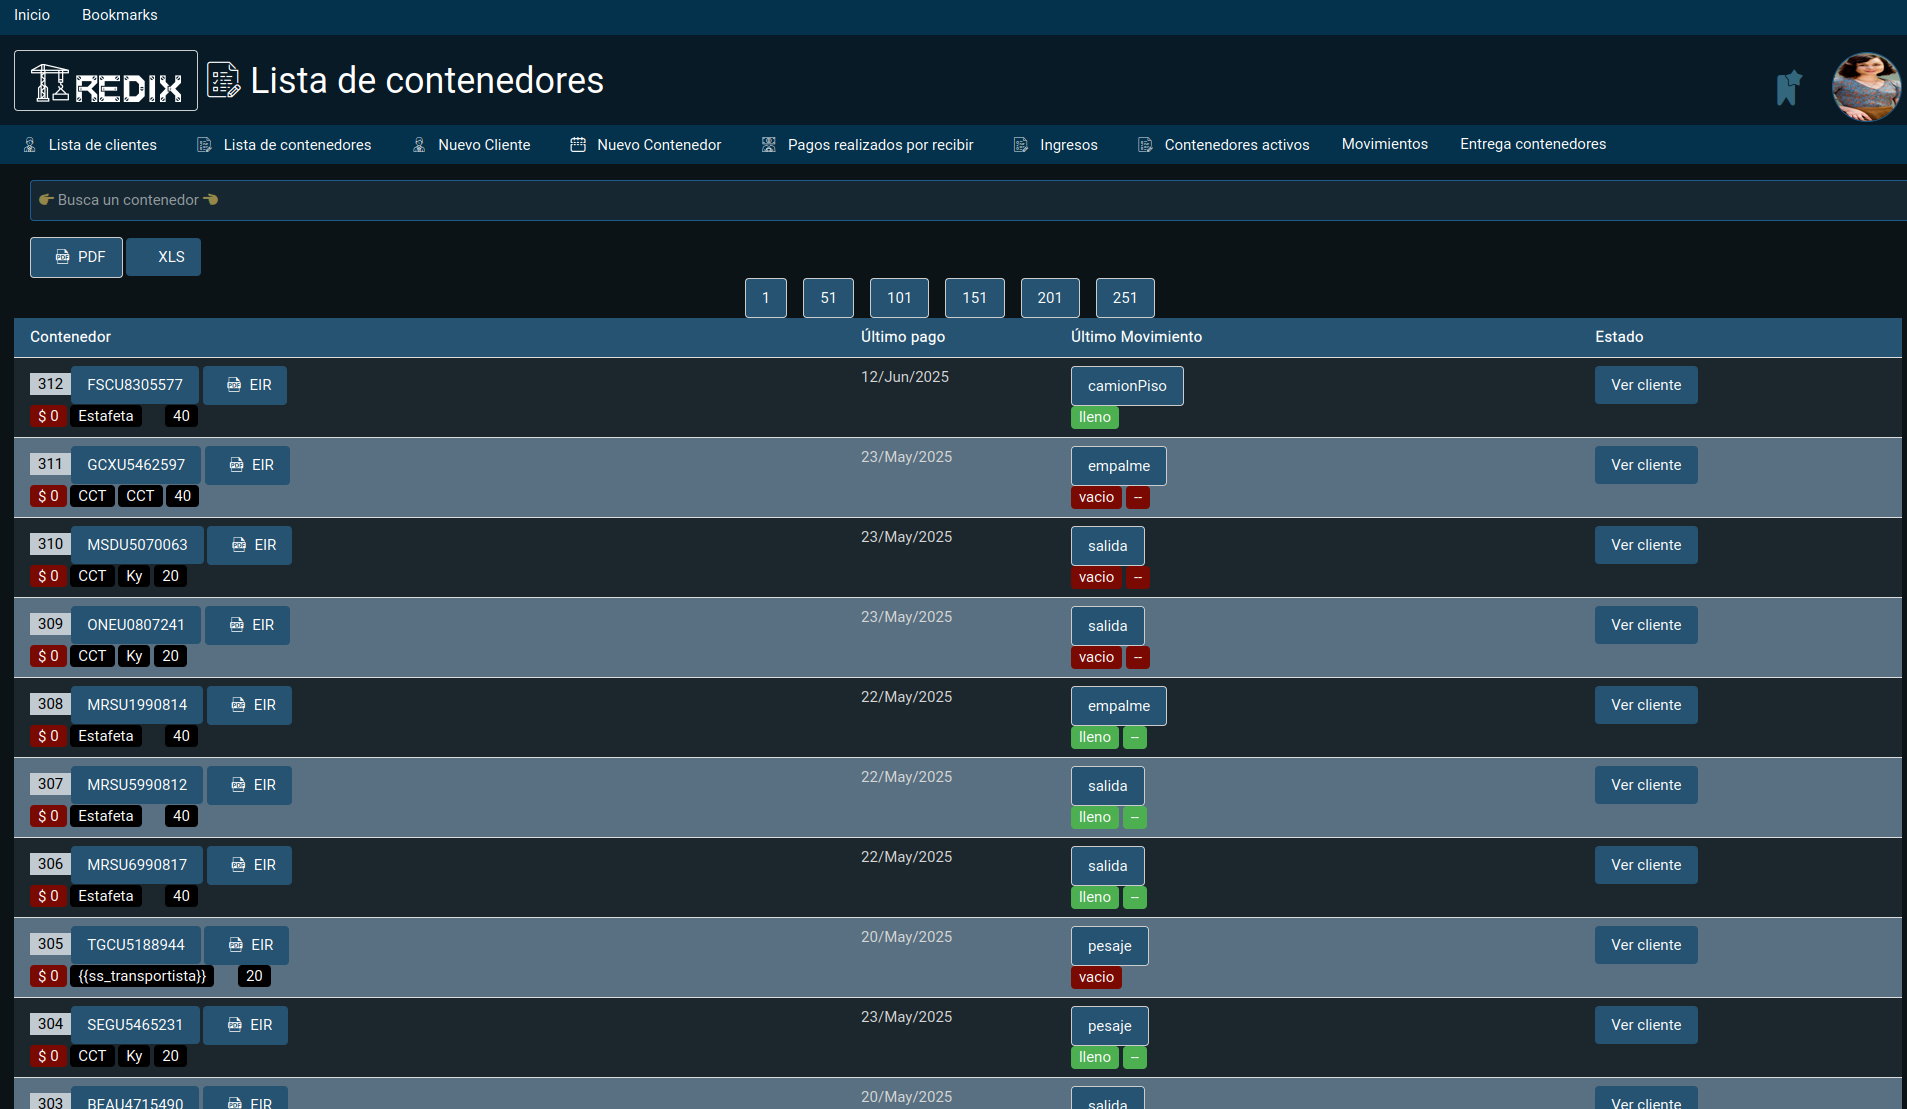Screen dimensions: 1907x1109
Task: Open container MRSU1990814 details
Action: 137,705
